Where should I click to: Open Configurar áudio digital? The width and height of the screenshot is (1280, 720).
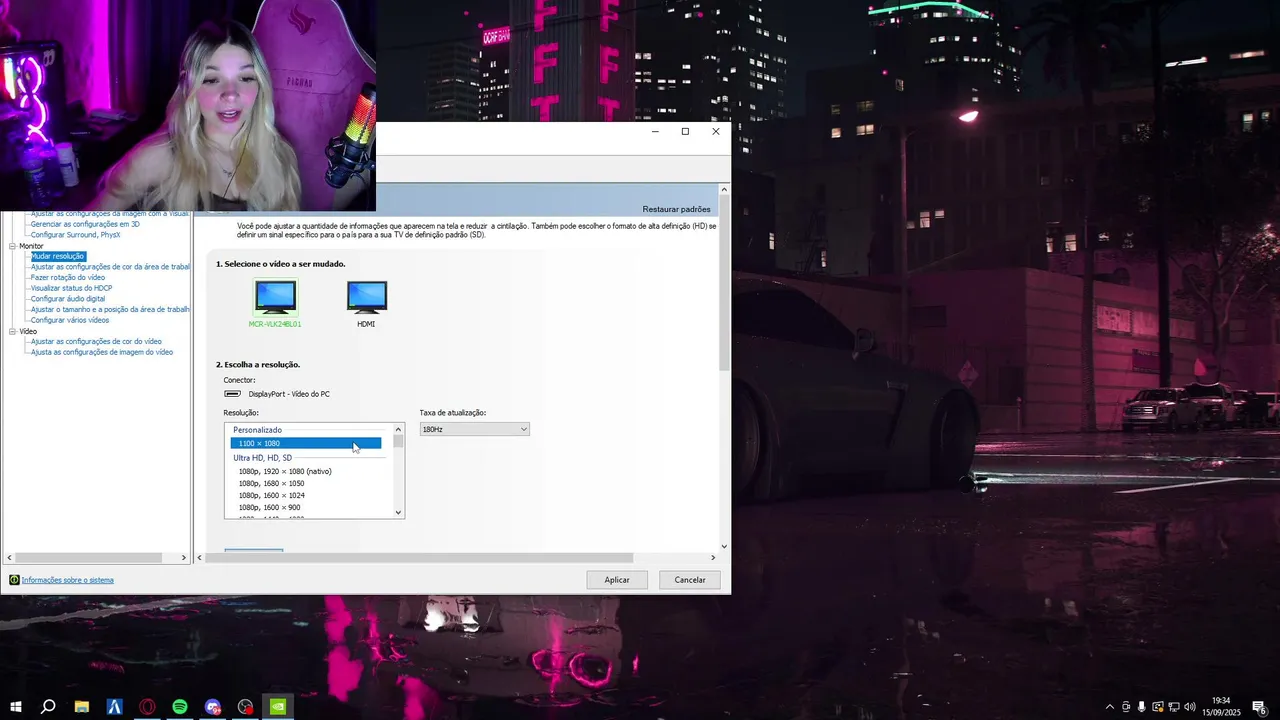pos(68,299)
